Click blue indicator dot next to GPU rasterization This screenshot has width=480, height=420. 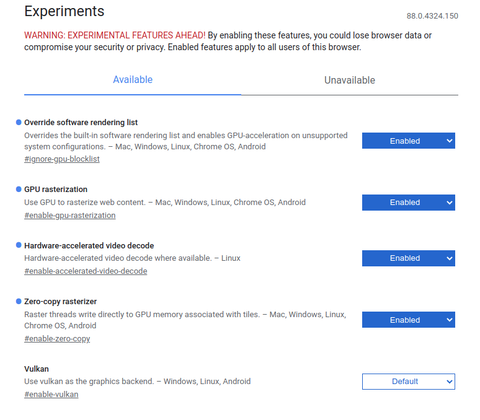(19, 189)
